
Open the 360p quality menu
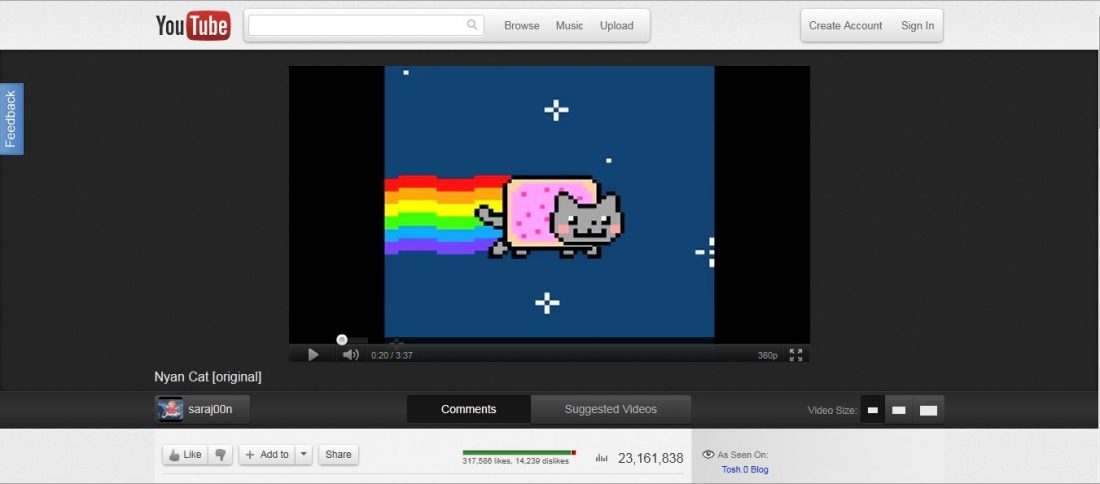[x=767, y=355]
